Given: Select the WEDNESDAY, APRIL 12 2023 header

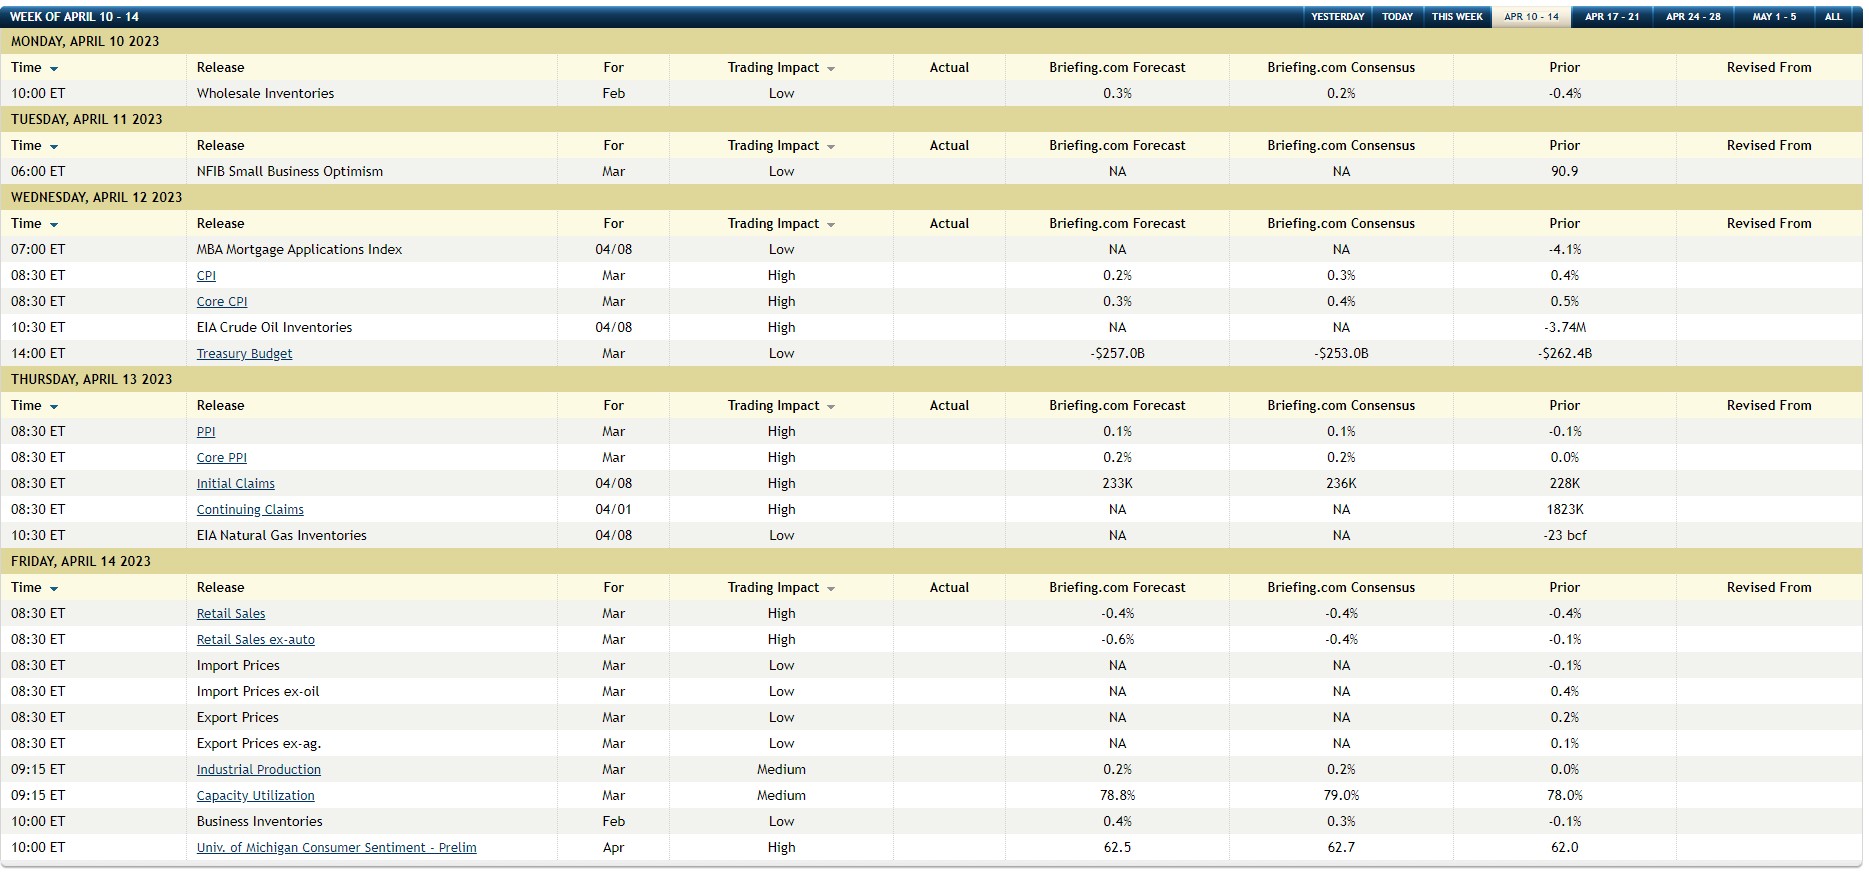Looking at the screenshot, I should [x=97, y=197].
